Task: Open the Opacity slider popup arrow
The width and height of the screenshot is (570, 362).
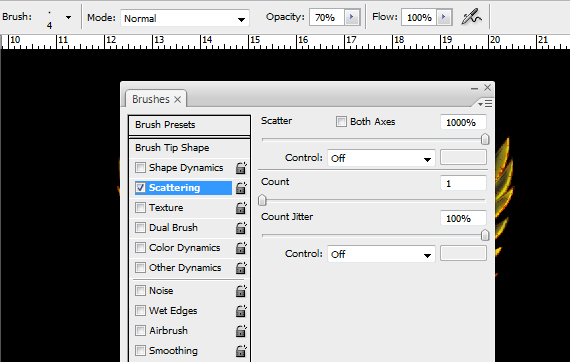Action: click(x=352, y=17)
